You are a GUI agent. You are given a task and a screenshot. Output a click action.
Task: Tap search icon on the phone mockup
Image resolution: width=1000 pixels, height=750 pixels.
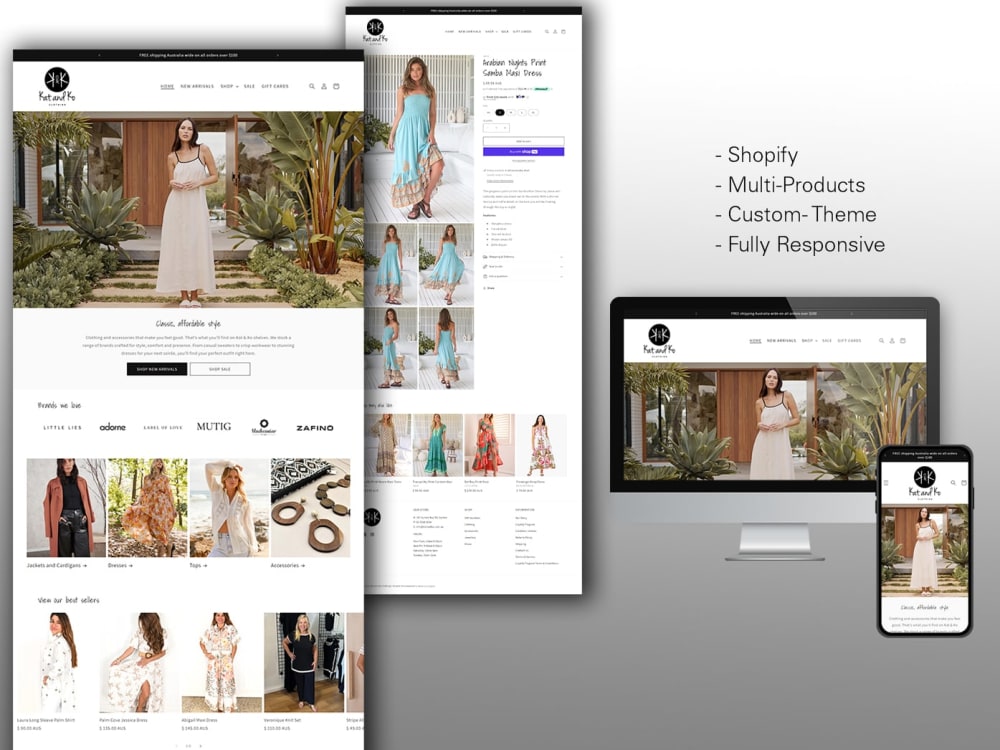pos(953,483)
